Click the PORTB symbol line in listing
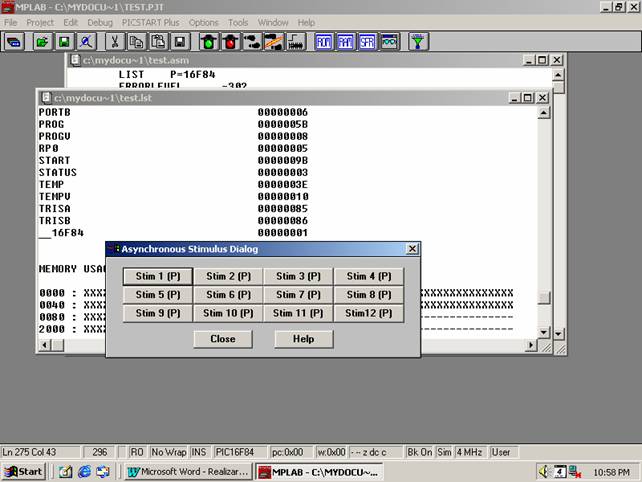The height and width of the screenshot is (482, 642). point(173,112)
